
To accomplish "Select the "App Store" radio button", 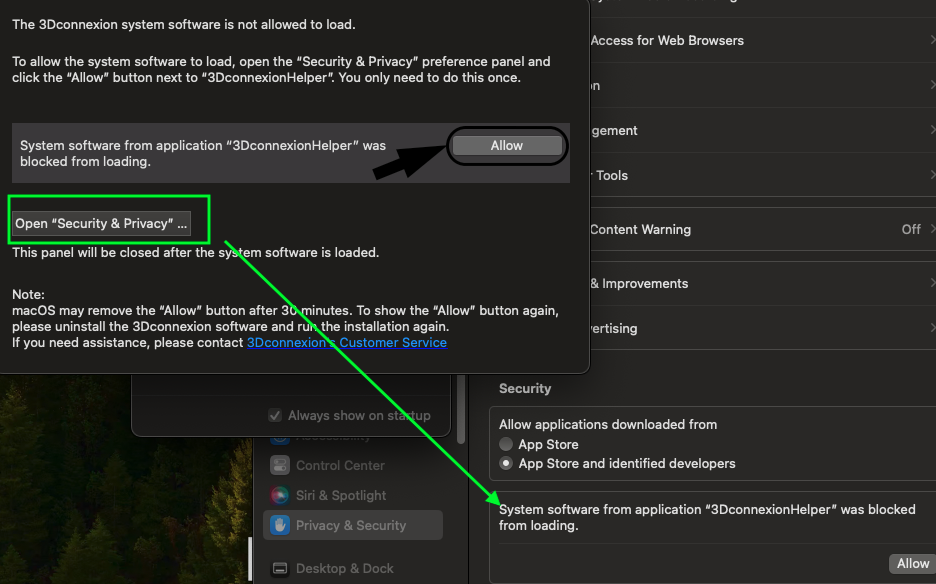I will pyautogui.click(x=506, y=444).
